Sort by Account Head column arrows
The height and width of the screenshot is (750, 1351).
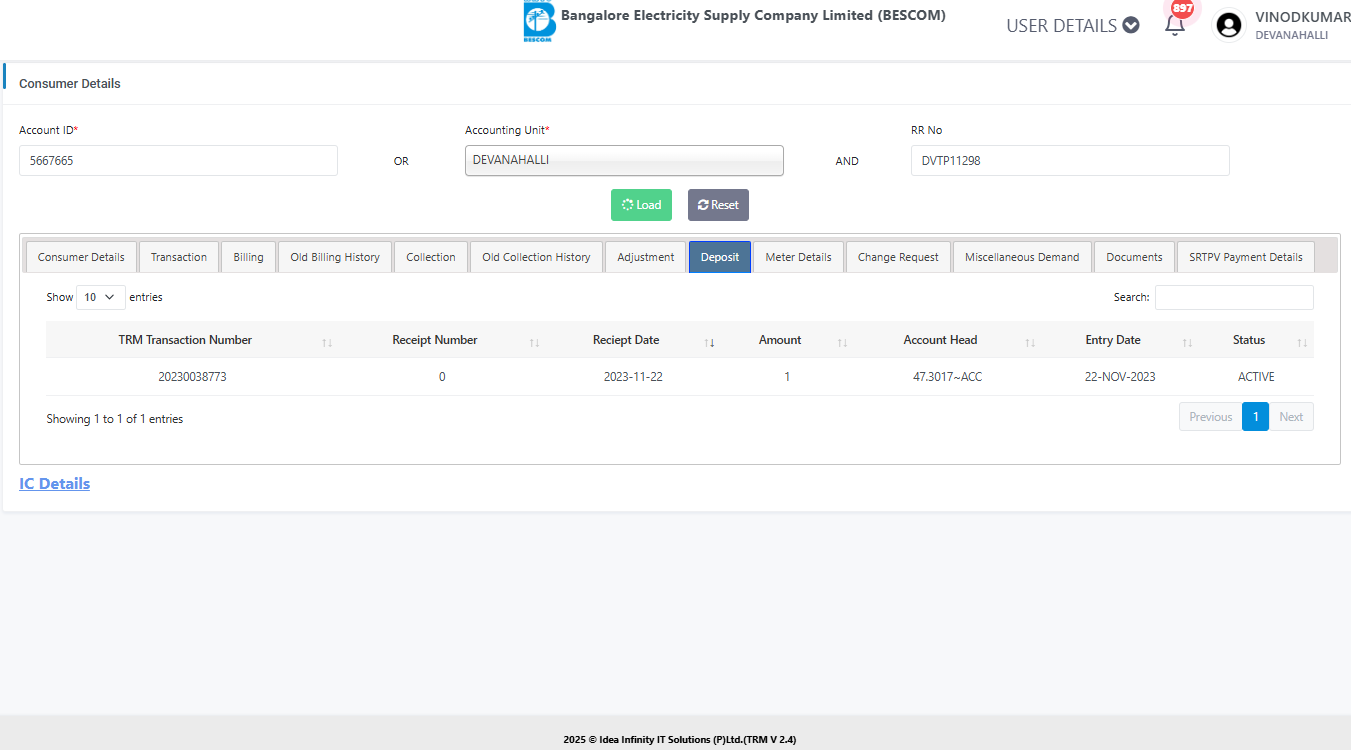(x=1030, y=342)
